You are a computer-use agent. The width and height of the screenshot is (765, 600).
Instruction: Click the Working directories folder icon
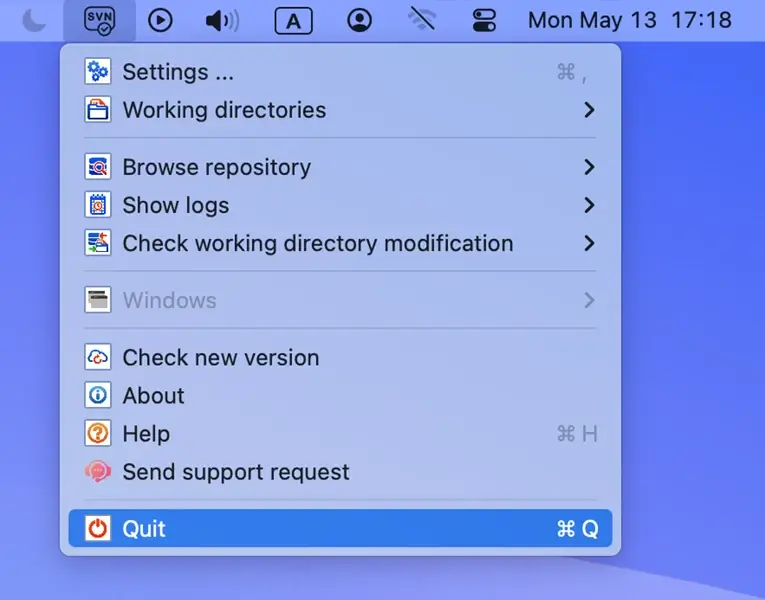click(98, 109)
